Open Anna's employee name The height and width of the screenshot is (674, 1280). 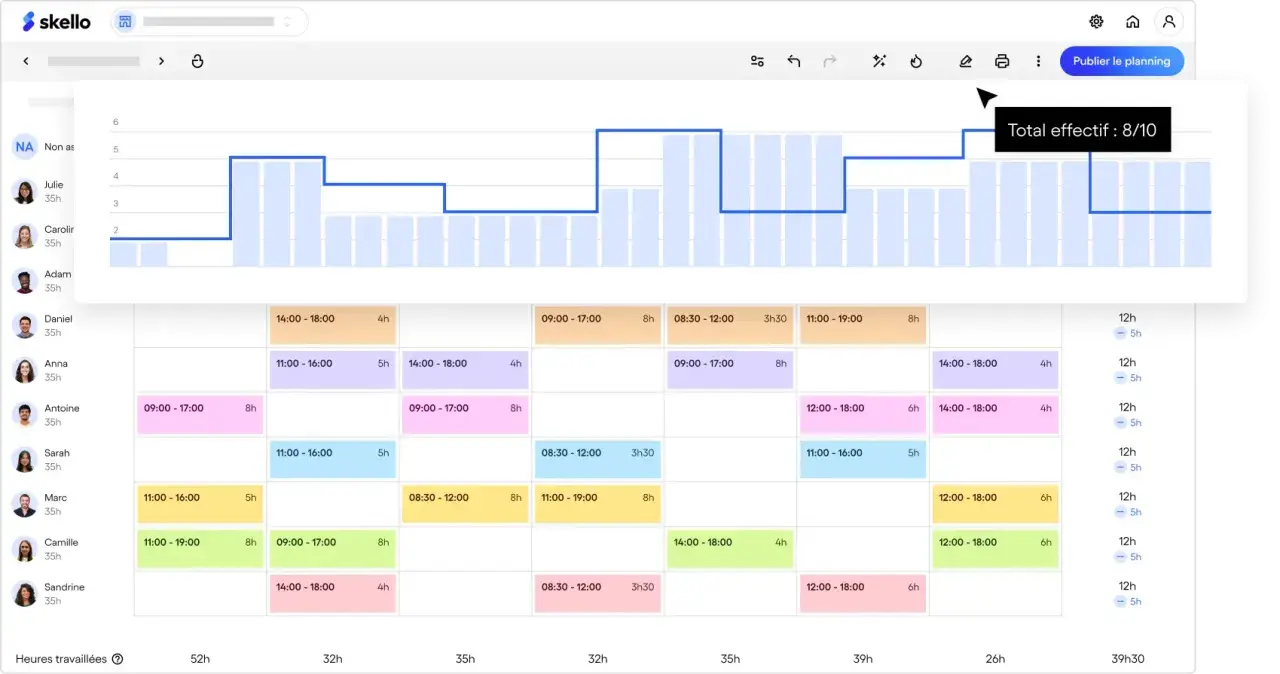[x=56, y=364]
